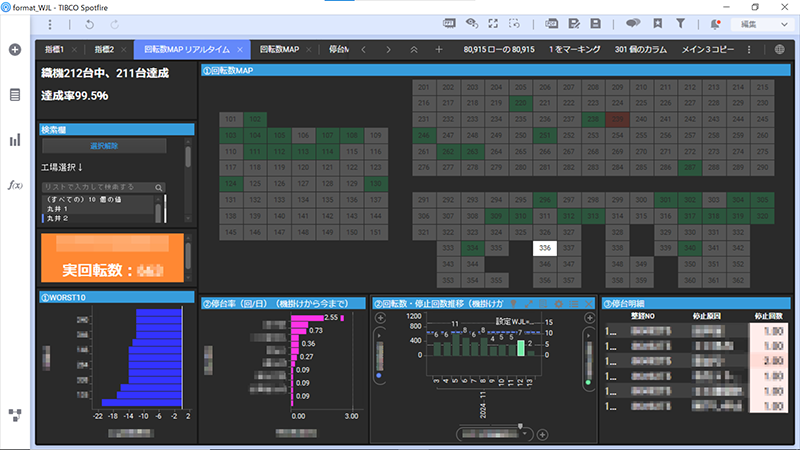This screenshot has height=450, width=800.
Task: Click the plus icon in left sidebar
Action: [x=15, y=49]
